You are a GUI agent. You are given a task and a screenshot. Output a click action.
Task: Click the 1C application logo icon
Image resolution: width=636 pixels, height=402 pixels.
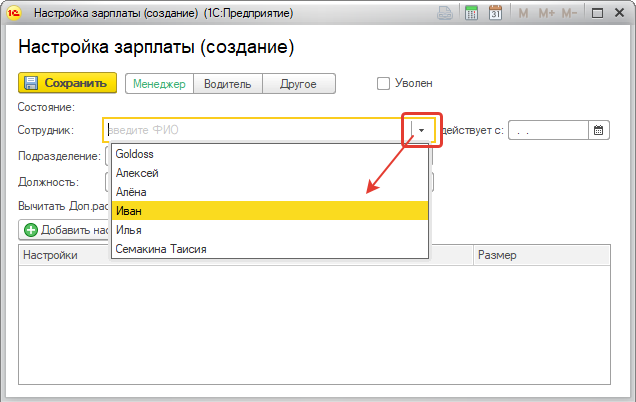coord(13,13)
